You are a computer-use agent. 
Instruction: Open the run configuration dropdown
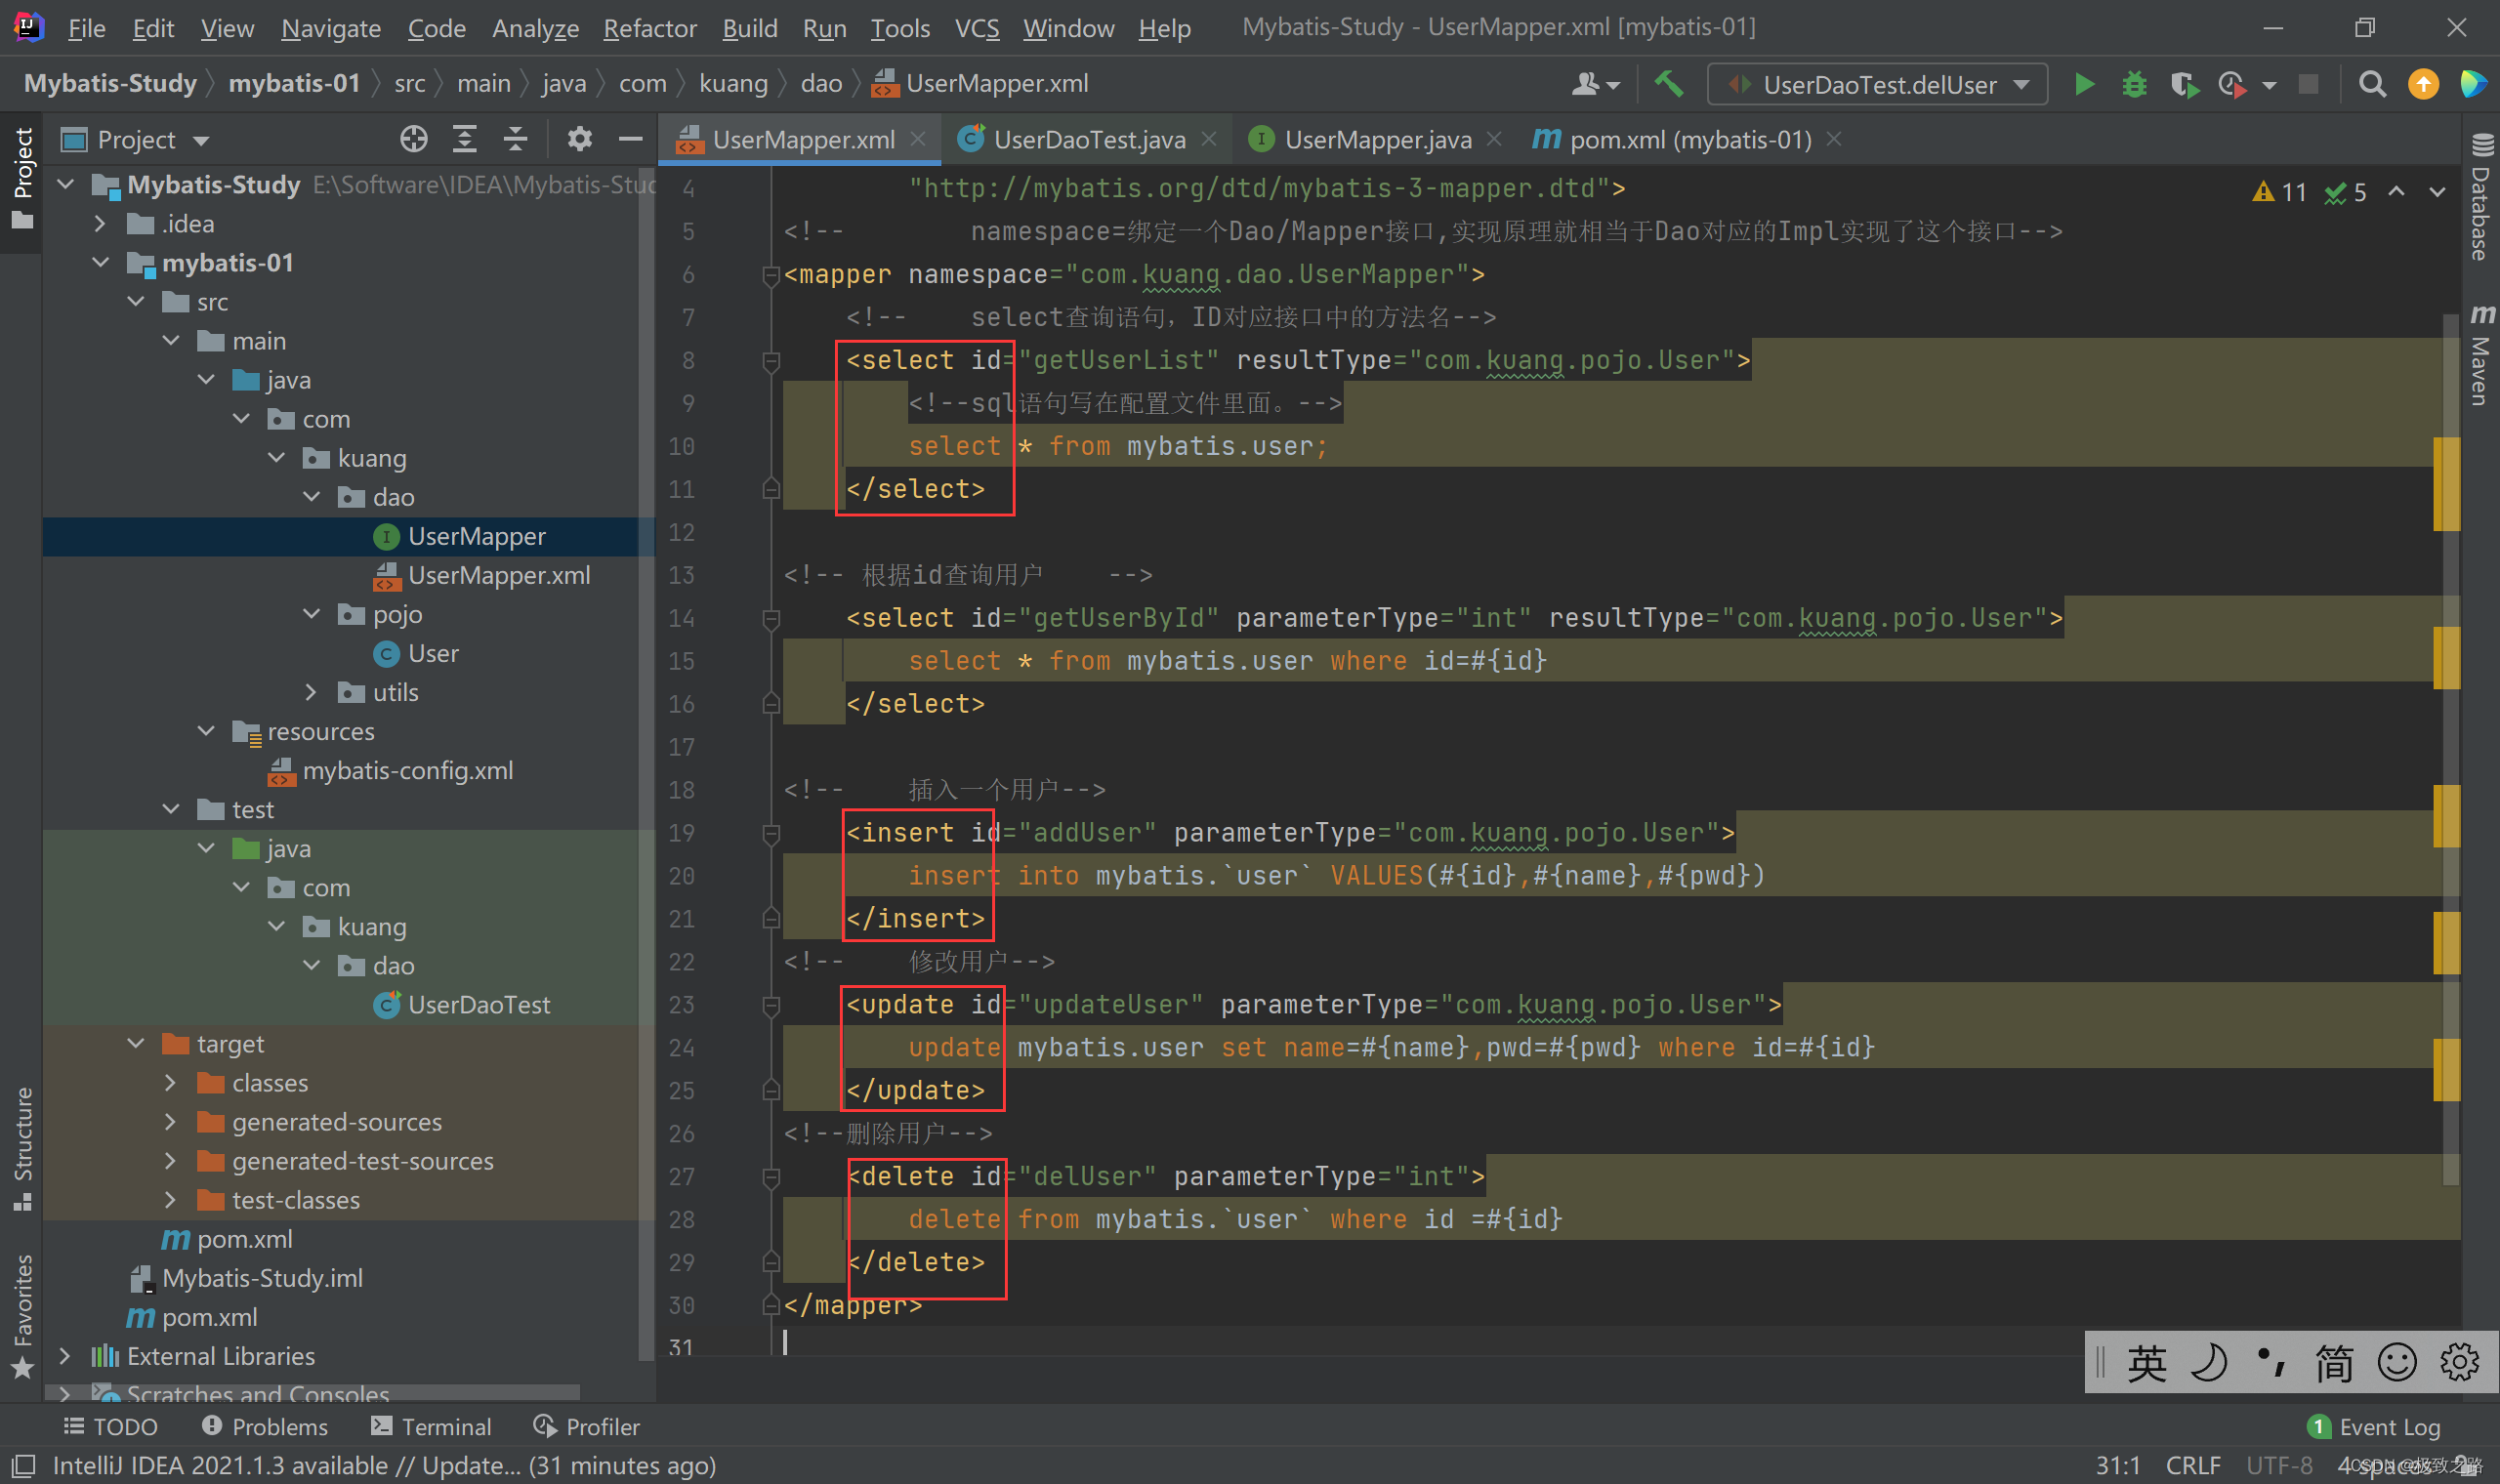1876,85
